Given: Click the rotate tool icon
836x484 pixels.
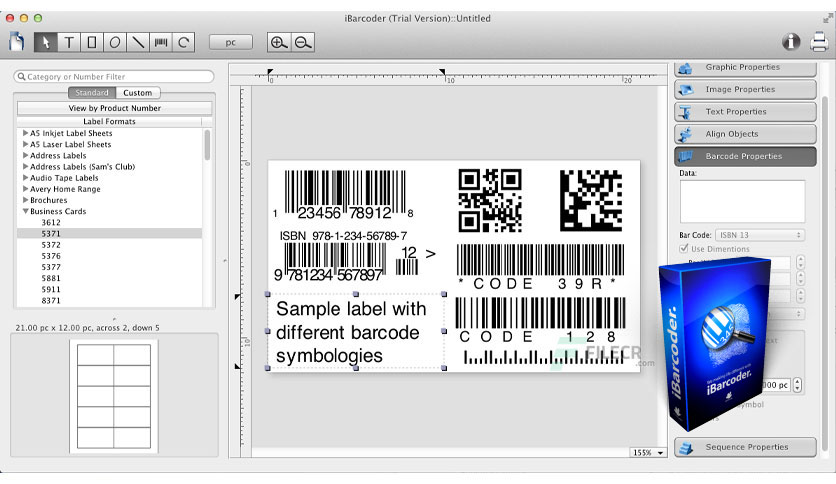Looking at the screenshot, I should coord(183,42).
